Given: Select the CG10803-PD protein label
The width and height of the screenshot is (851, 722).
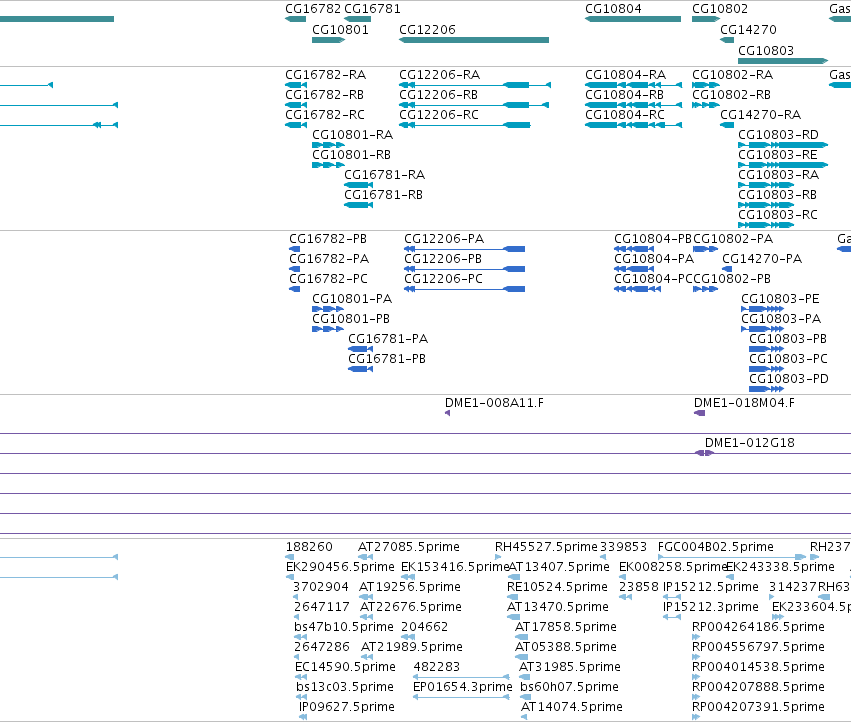Looking at the screenshot, I should point(789,378).
